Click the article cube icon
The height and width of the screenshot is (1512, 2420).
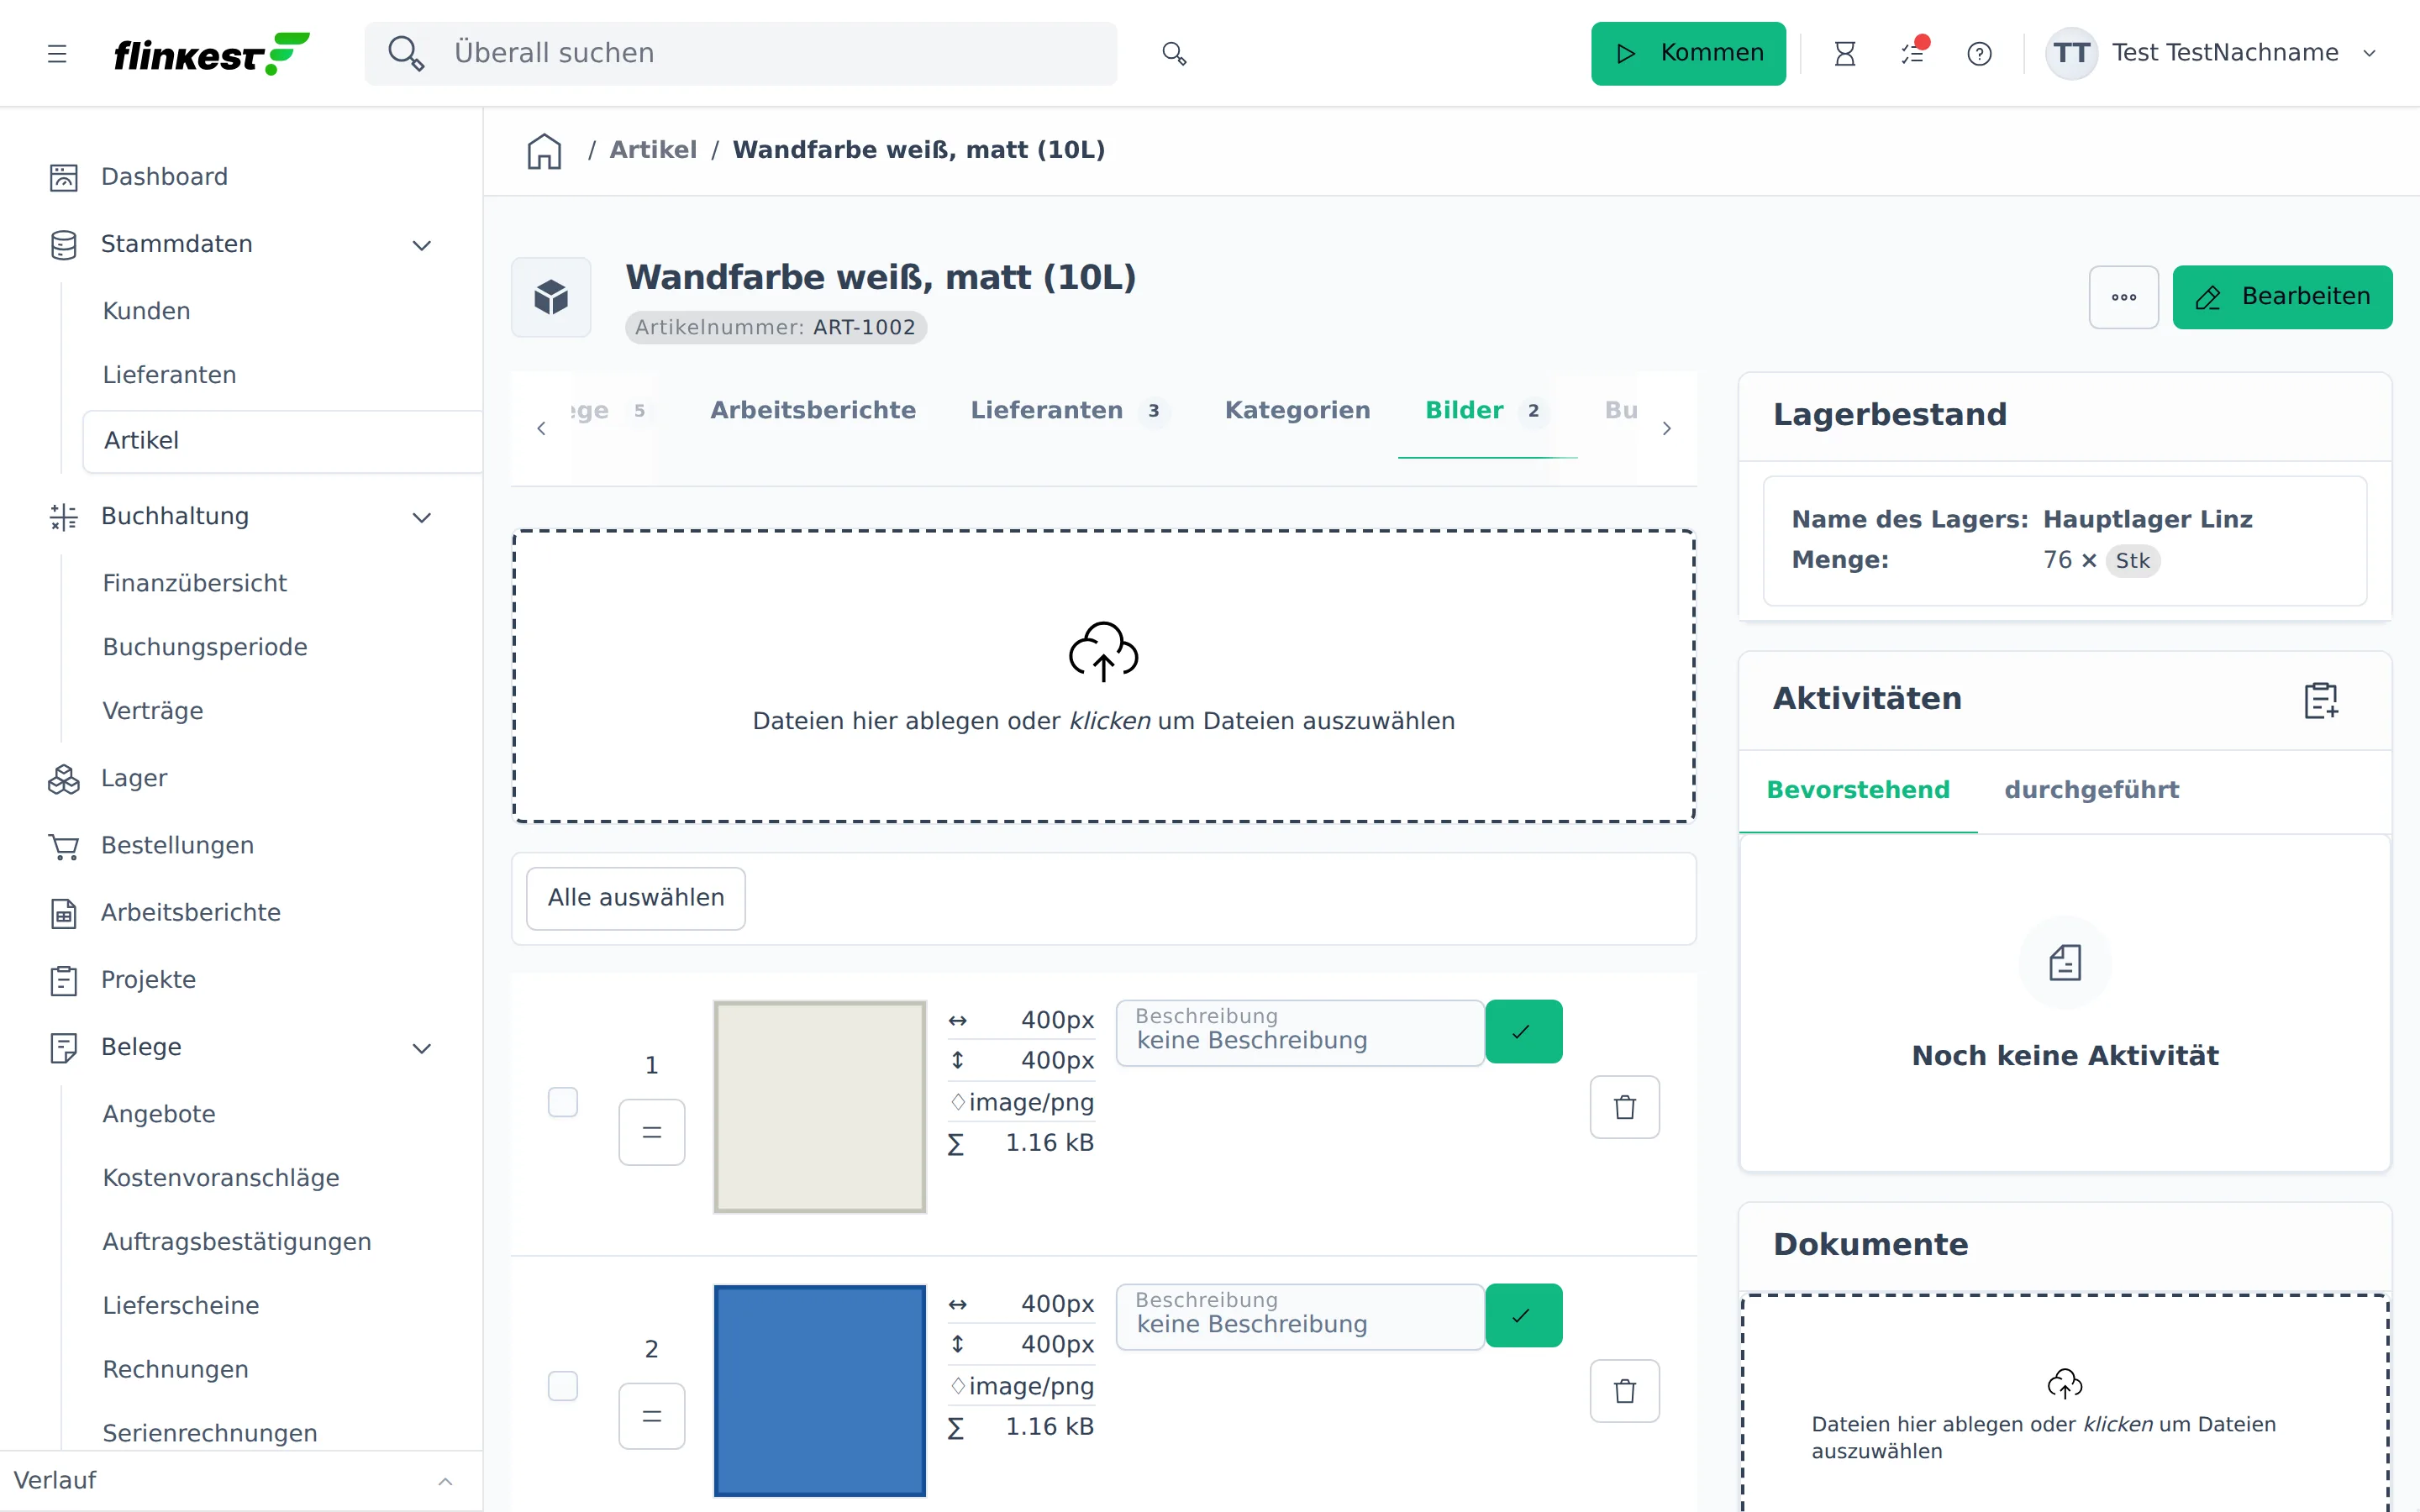tap(551, 297)
